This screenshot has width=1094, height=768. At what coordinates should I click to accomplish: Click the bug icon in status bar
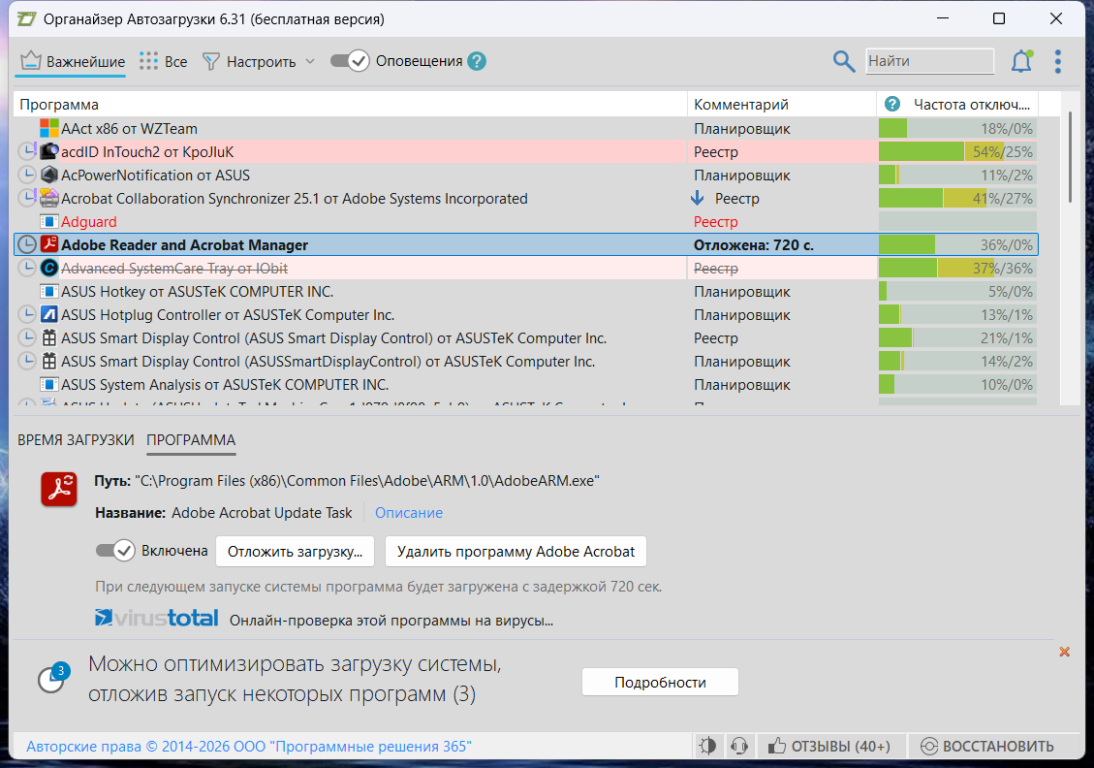pyautogui.click(x=708, y=746)
